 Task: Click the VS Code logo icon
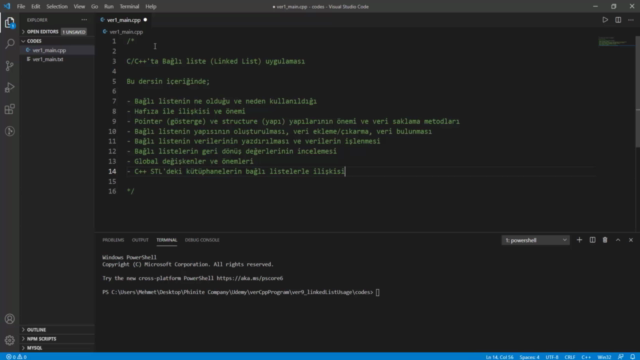point(7,7)
